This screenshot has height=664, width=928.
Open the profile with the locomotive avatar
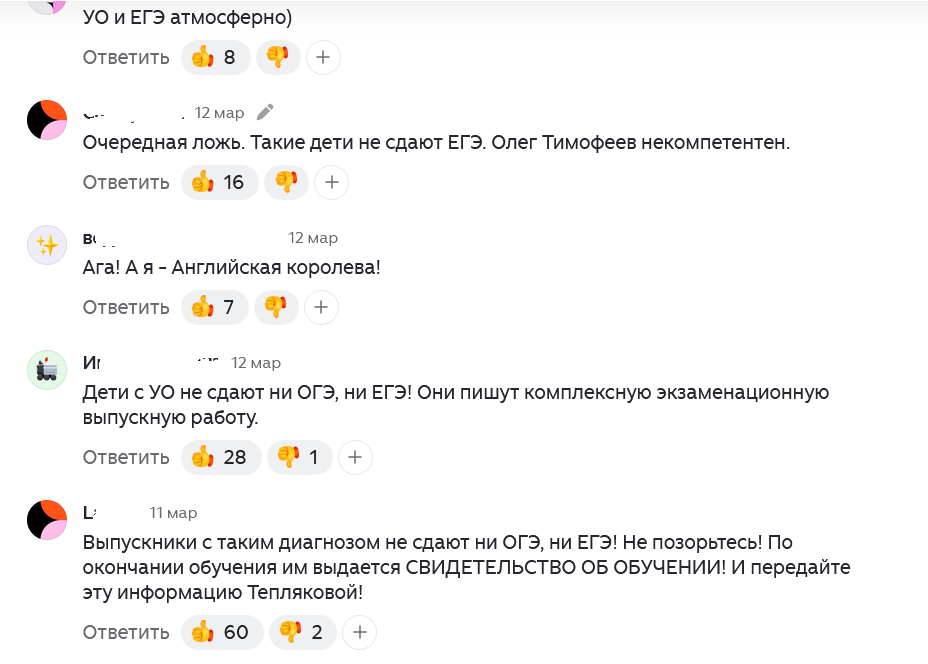tap(46, 370)
